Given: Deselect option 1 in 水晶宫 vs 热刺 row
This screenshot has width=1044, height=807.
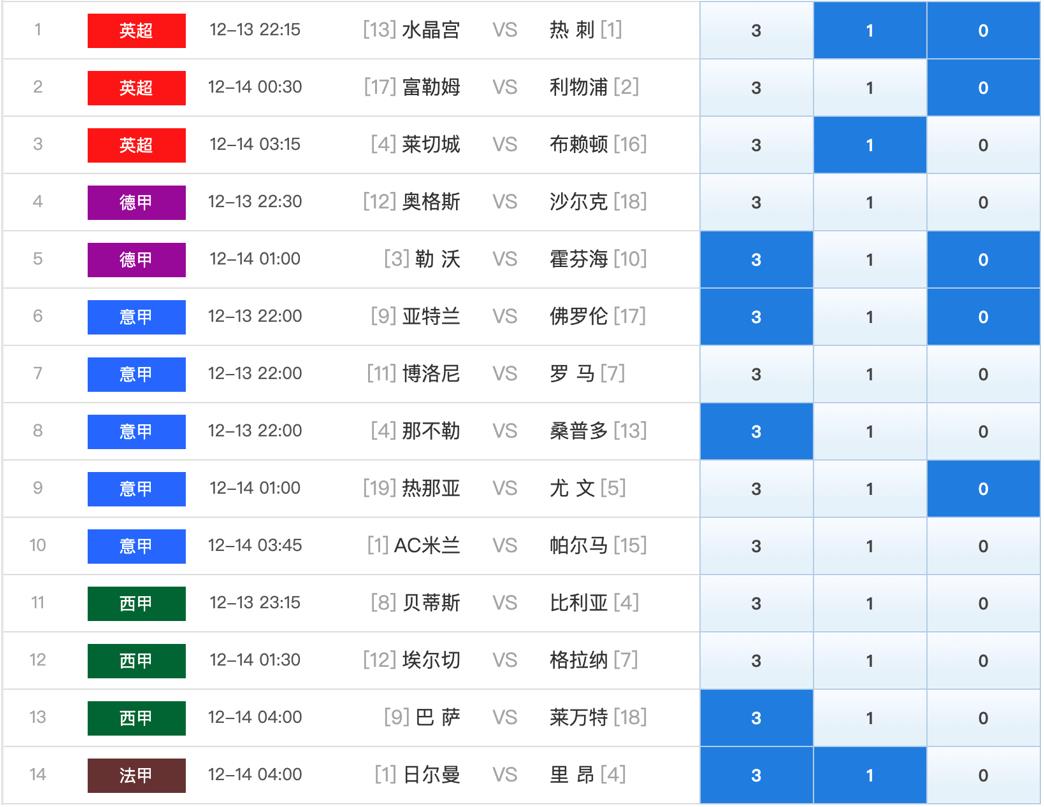Looking at the screenshot, I should (870, 31).
